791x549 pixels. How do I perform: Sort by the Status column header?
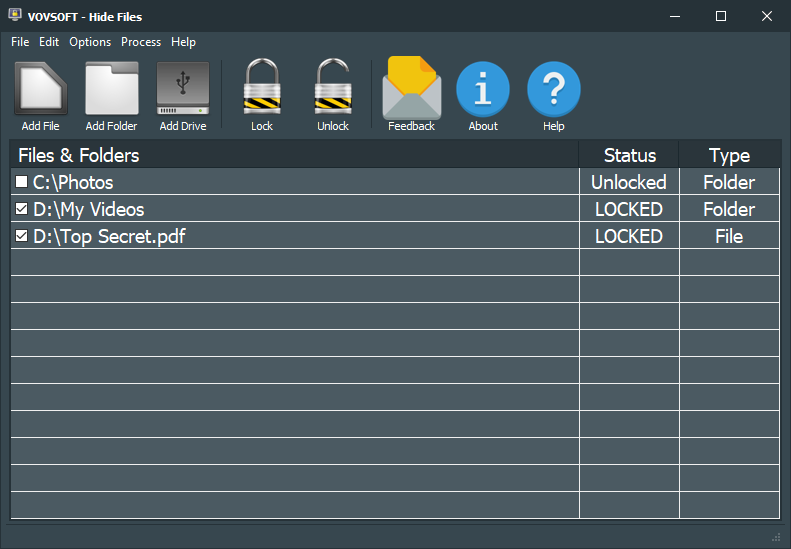point(629,155)
